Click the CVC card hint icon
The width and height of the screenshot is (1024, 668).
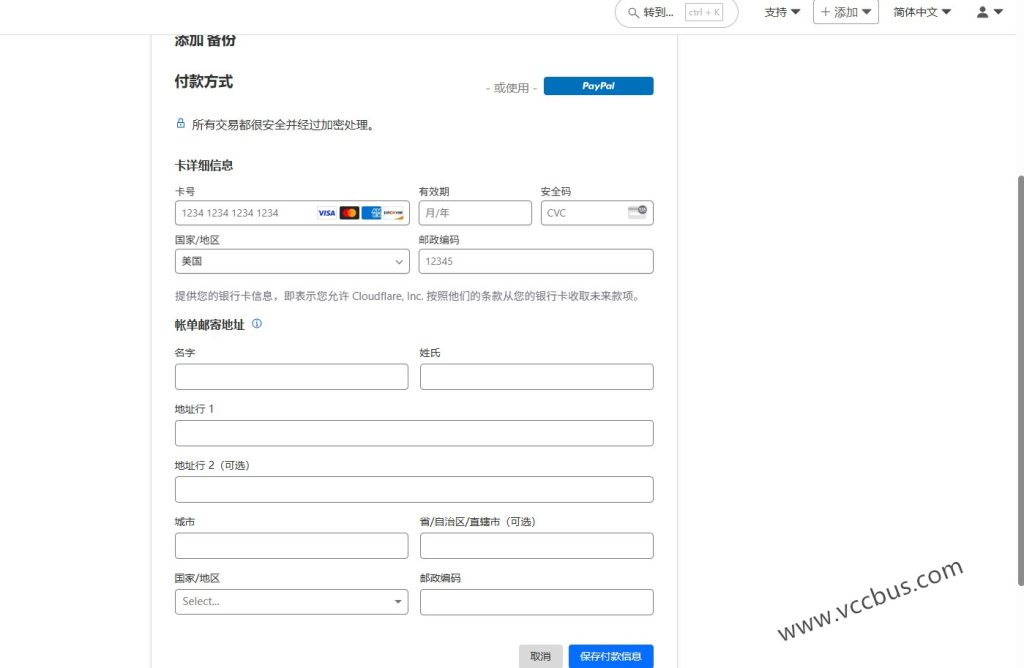[637, 212]
